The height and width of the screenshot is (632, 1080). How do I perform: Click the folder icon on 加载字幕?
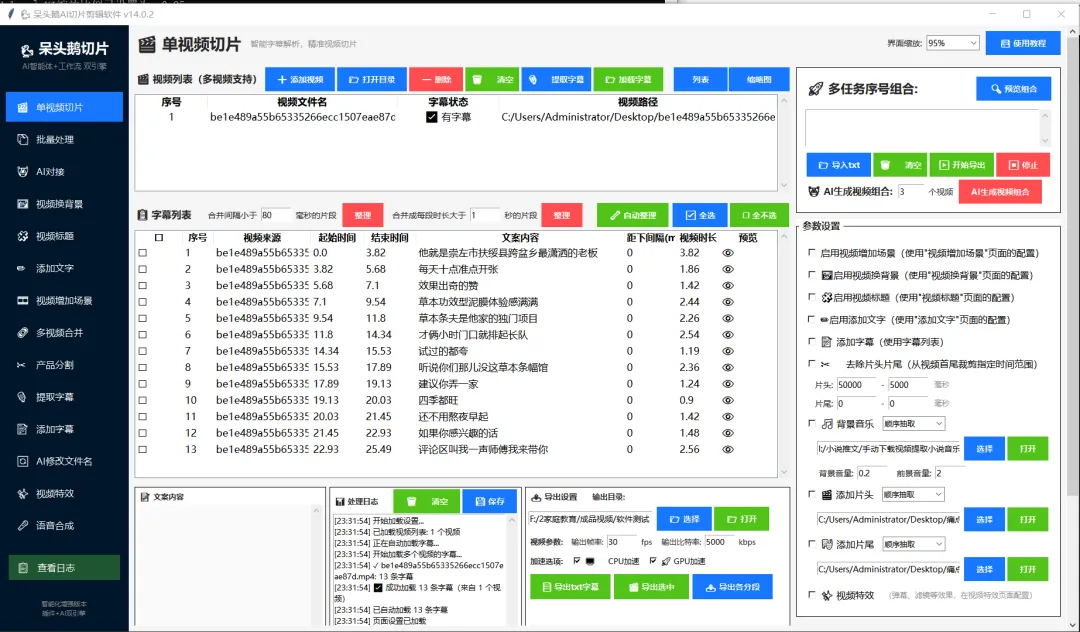[x=610, y=80]
